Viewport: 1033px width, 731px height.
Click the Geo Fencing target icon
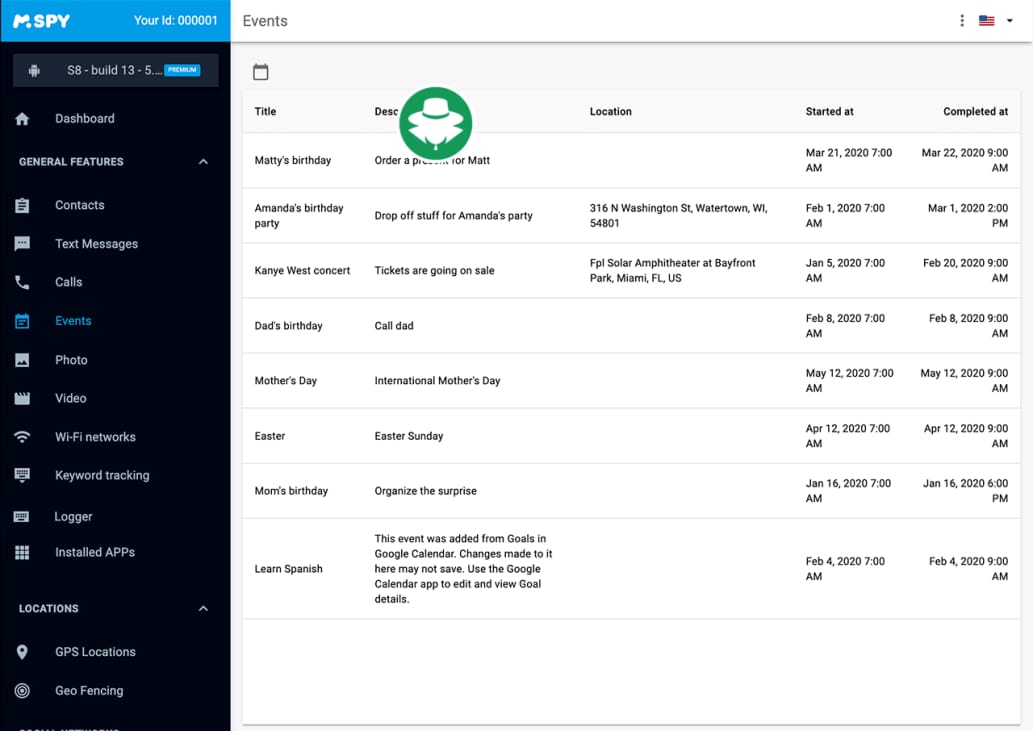pos(22,690)
